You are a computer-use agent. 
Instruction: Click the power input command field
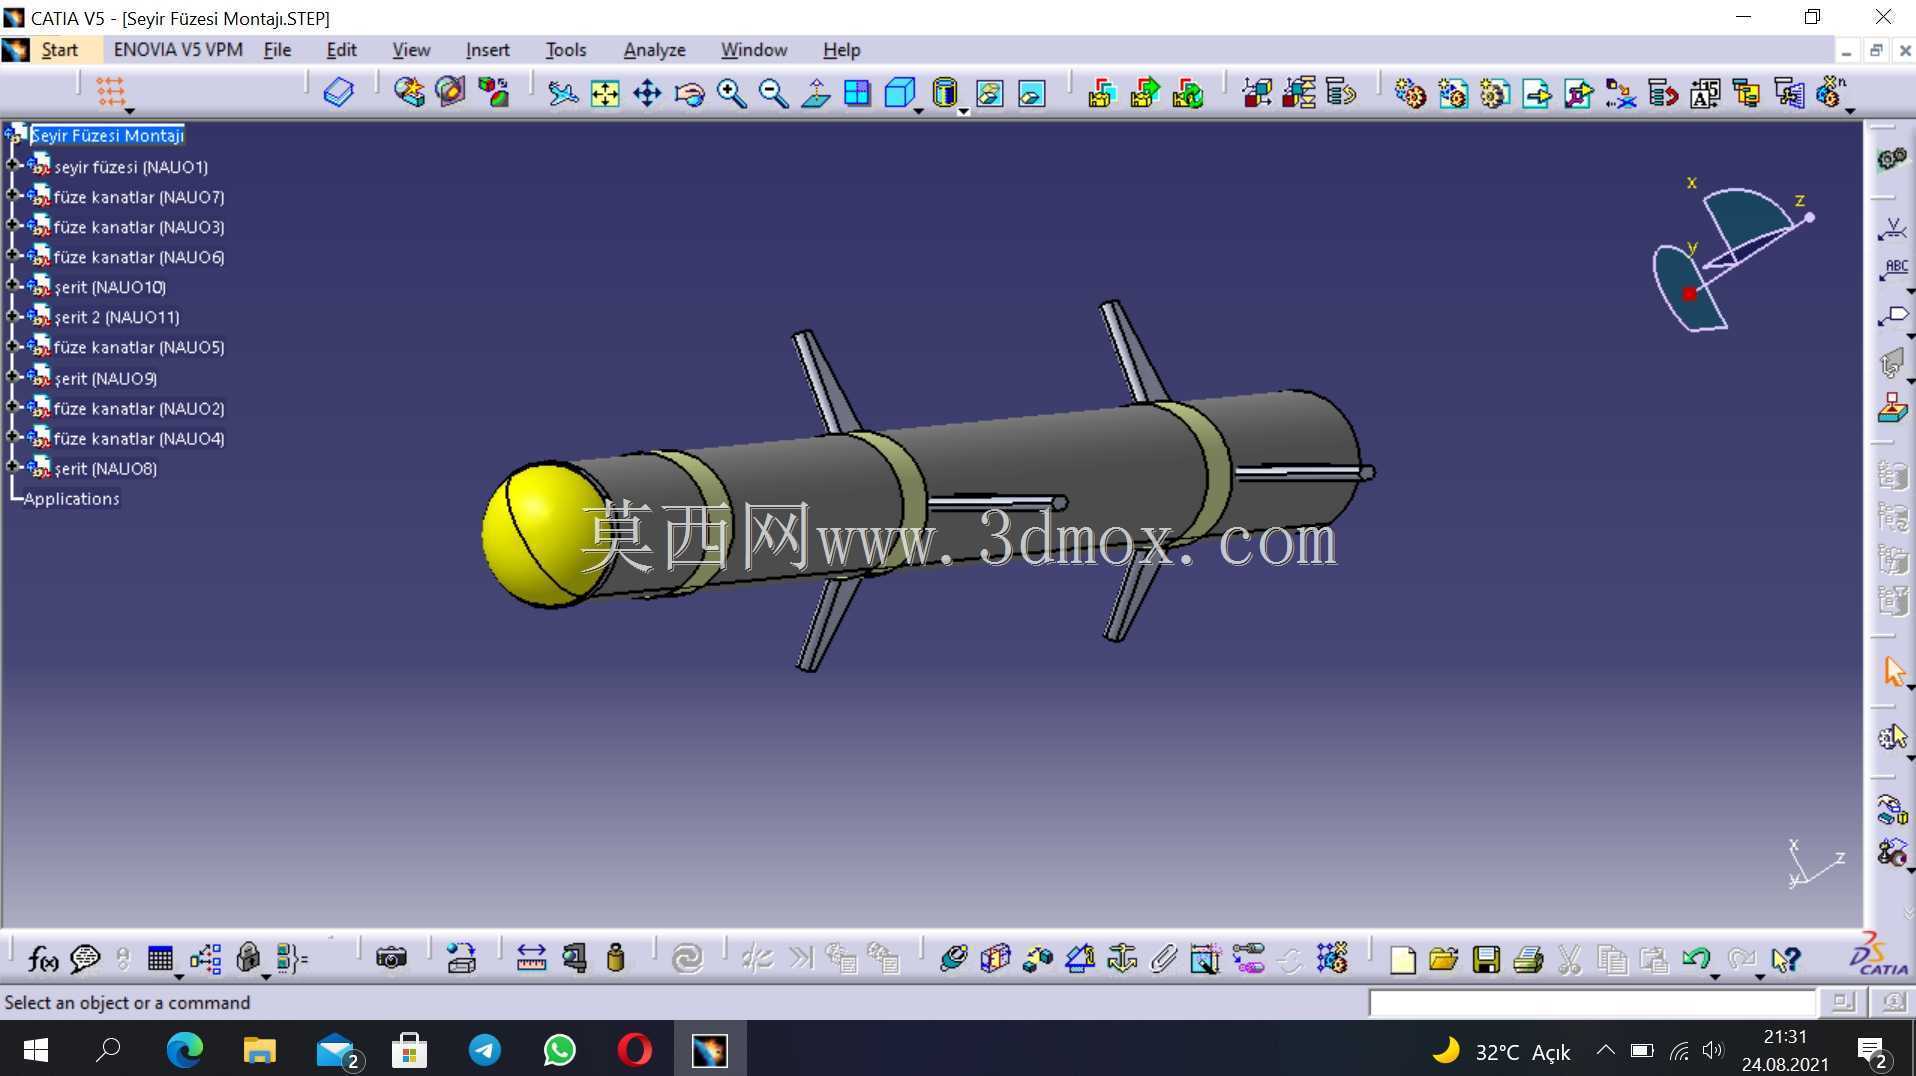pyautogui.click(x=1592, y=1002)
